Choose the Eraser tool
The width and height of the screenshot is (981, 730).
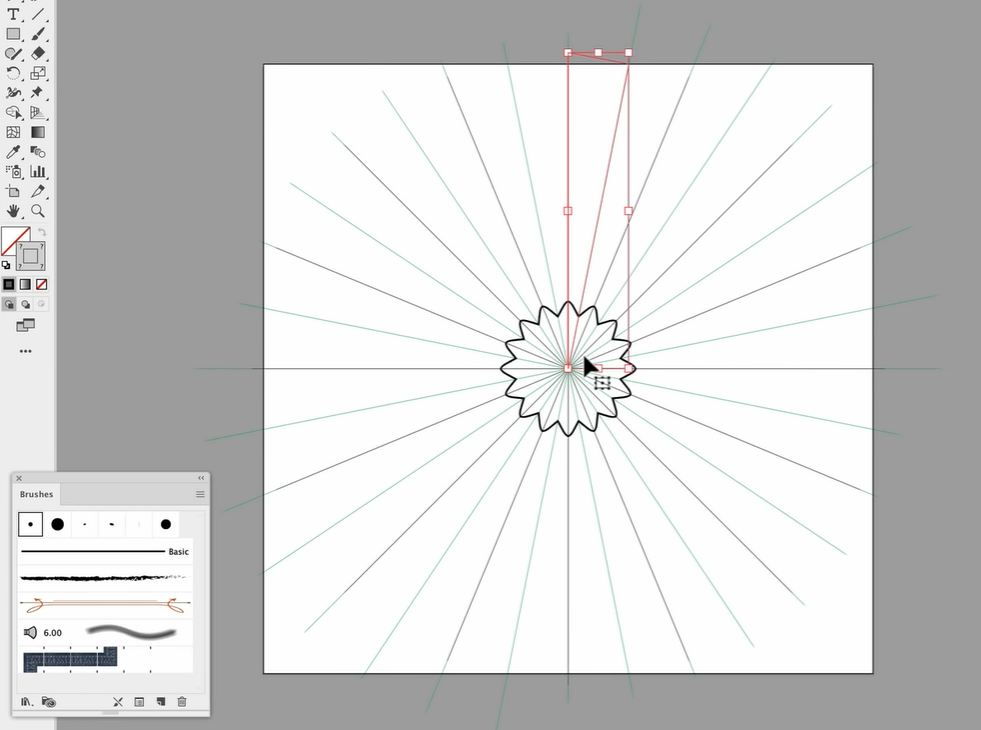coord(37,53)
